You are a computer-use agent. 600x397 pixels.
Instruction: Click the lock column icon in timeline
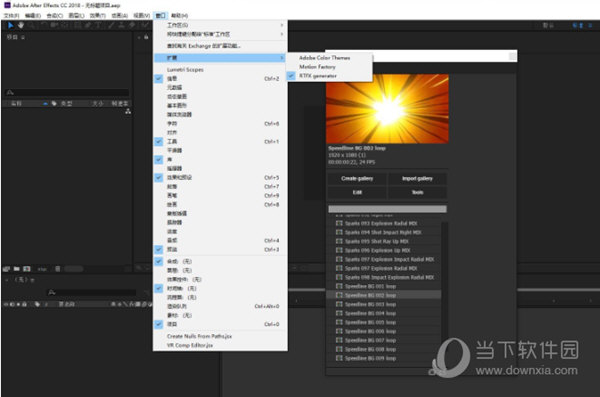(24, 304)
